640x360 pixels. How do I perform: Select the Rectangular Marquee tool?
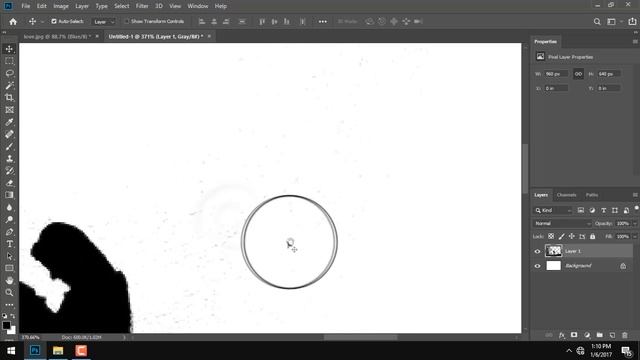pos(9,61)
